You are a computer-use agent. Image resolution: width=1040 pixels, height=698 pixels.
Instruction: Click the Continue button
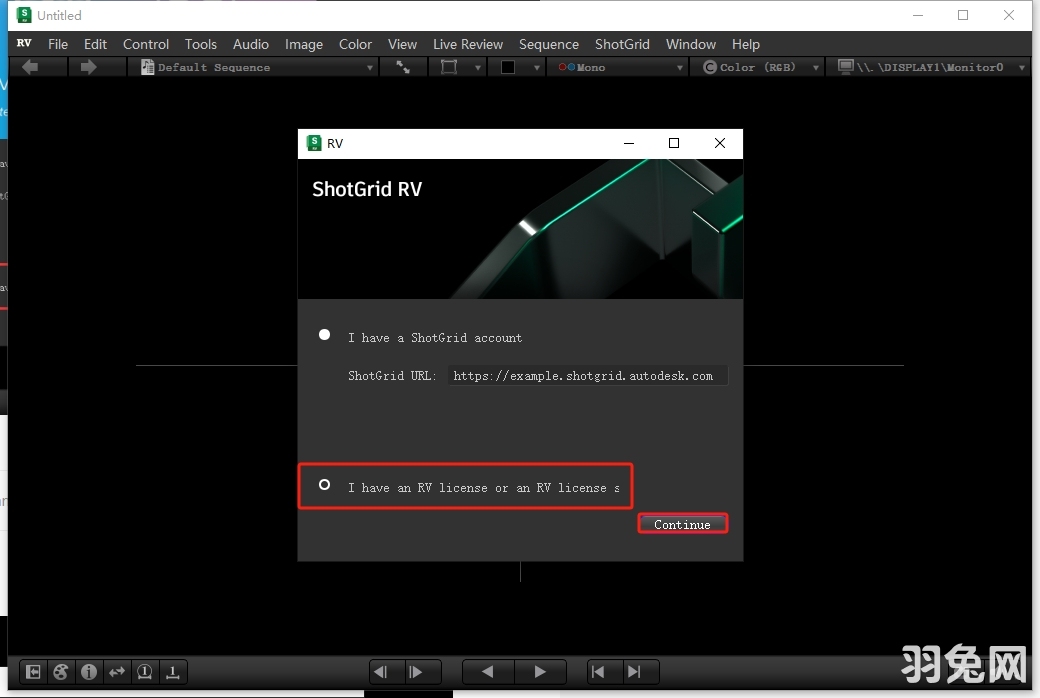[x=682, y=523]
